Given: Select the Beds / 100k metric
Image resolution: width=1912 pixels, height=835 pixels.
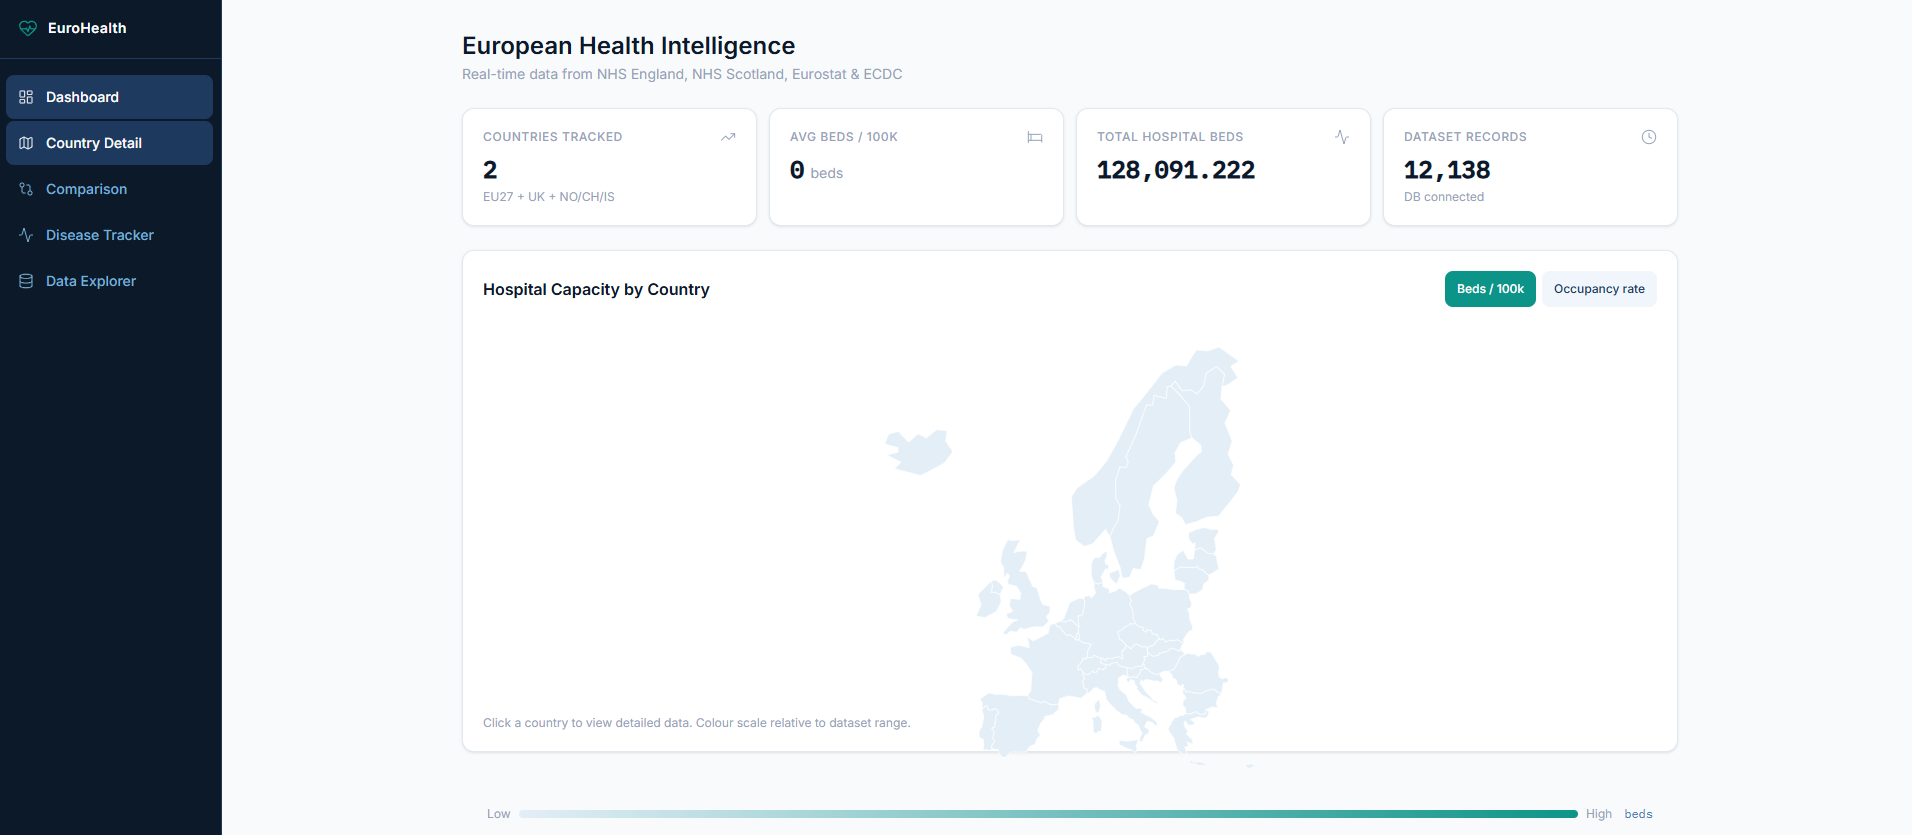Looking at the screenshot, I should point(1490,289).
